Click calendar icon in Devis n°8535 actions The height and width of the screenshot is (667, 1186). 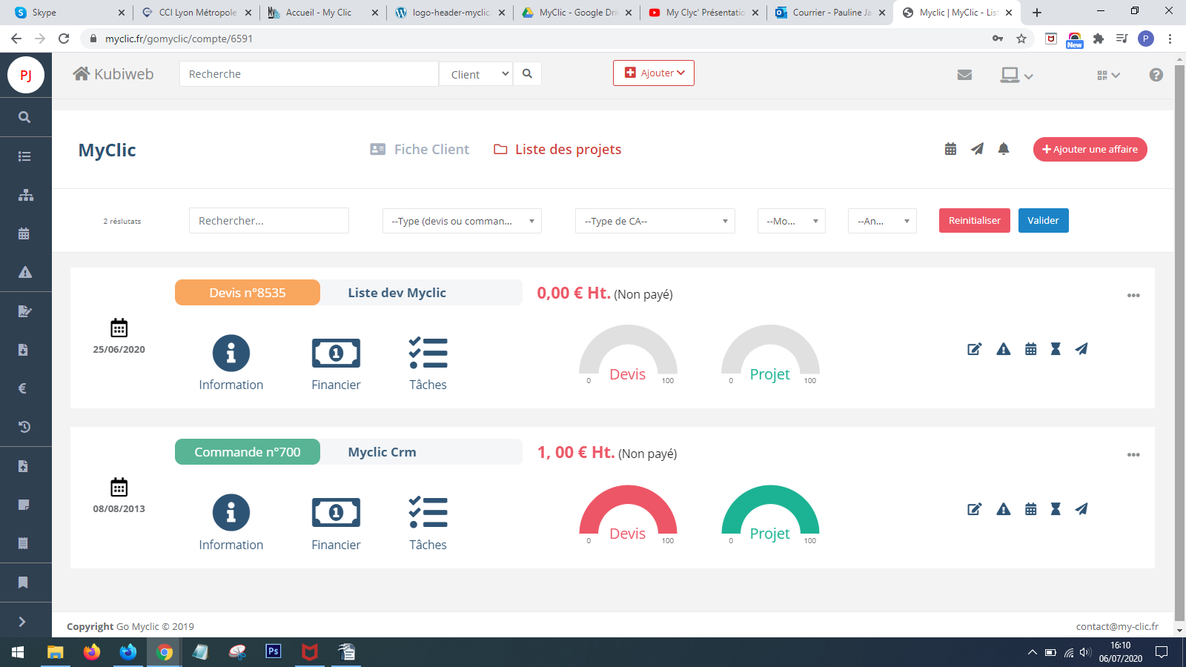point(1030,349)
